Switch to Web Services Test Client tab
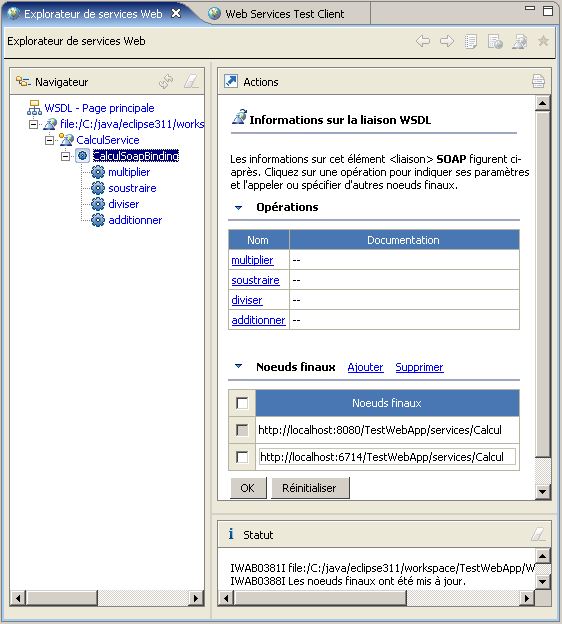Viewport: 562px width, 624px height. [285, 14]
